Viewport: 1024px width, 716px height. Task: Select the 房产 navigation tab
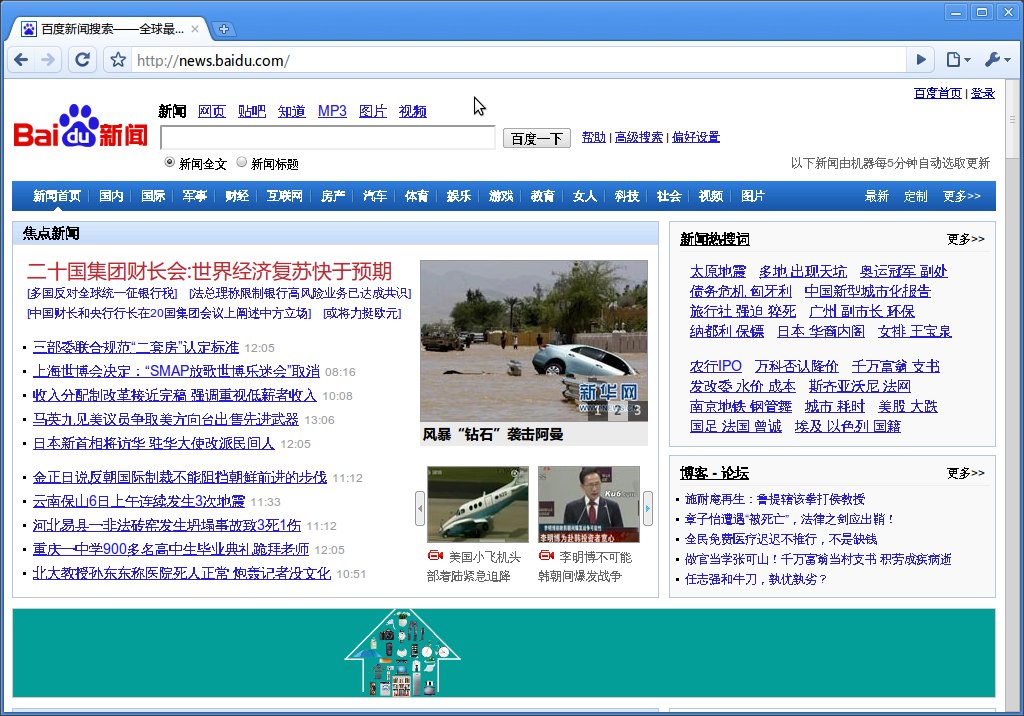click(x=333, y=196)
